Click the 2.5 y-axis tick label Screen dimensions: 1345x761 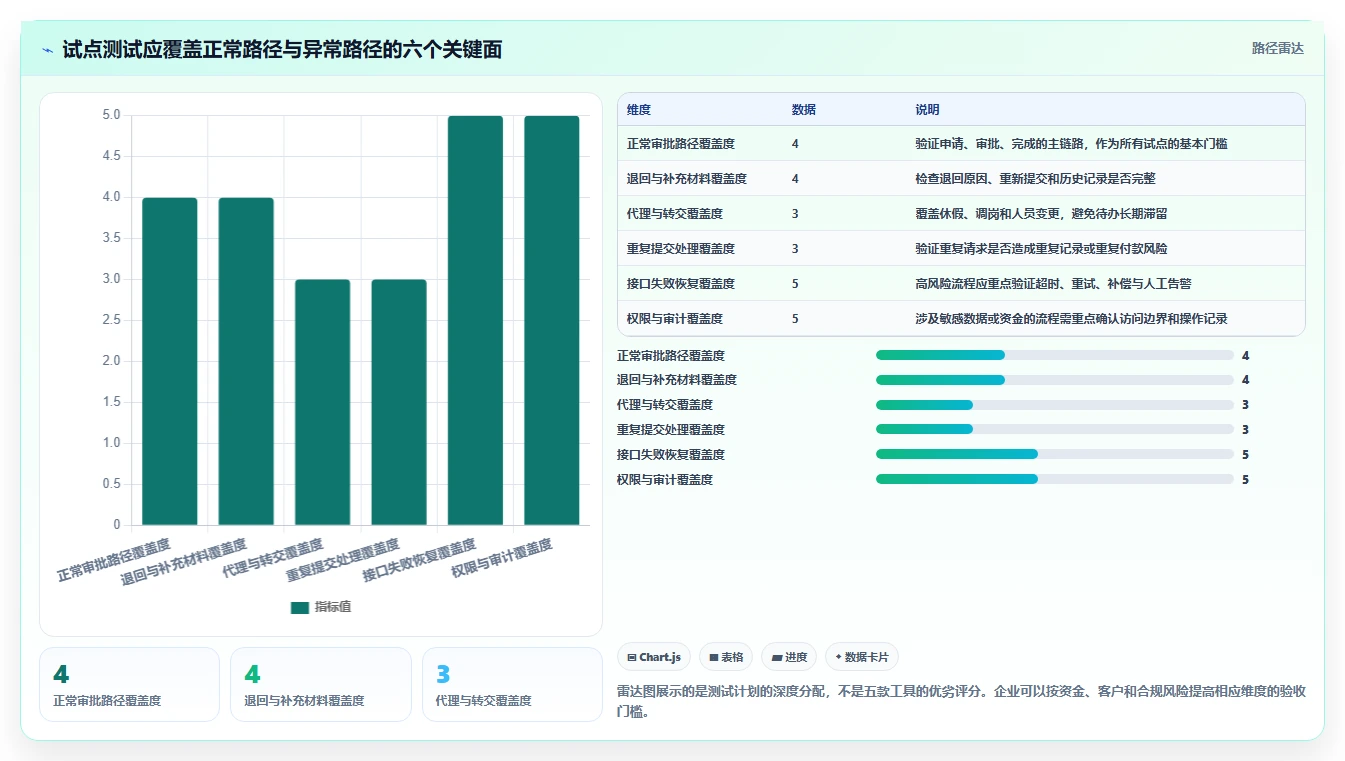click(x=111, y=320)
